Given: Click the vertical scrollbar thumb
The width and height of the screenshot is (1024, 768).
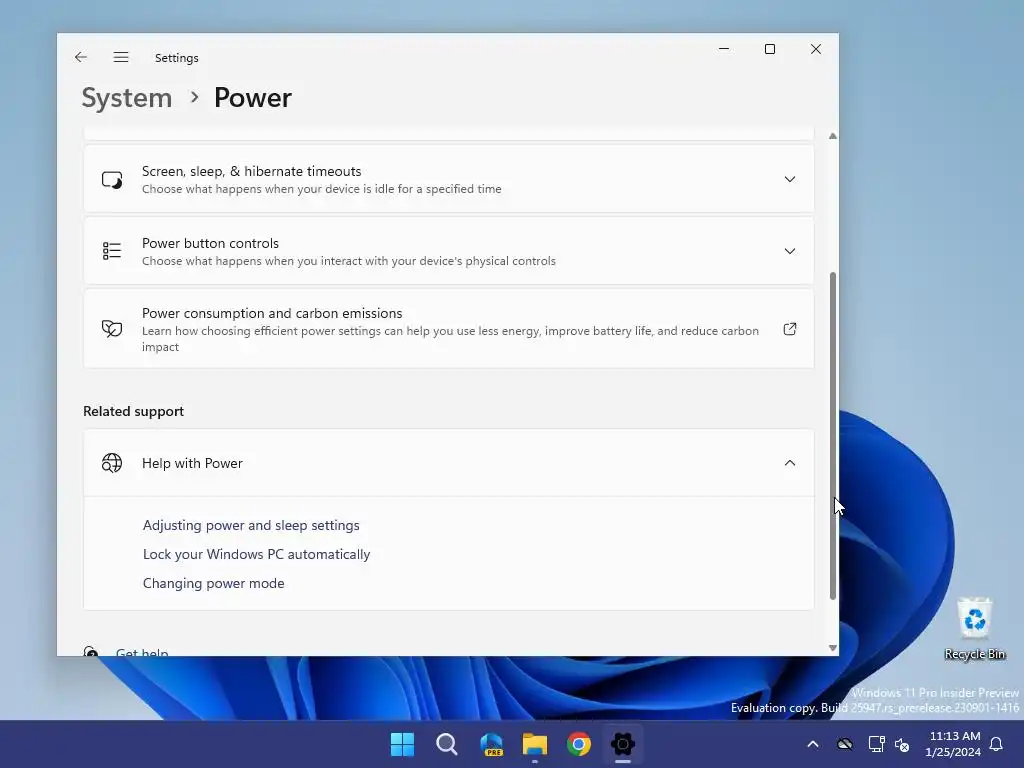Looking at the screenshot, I should tap(833, 436).
